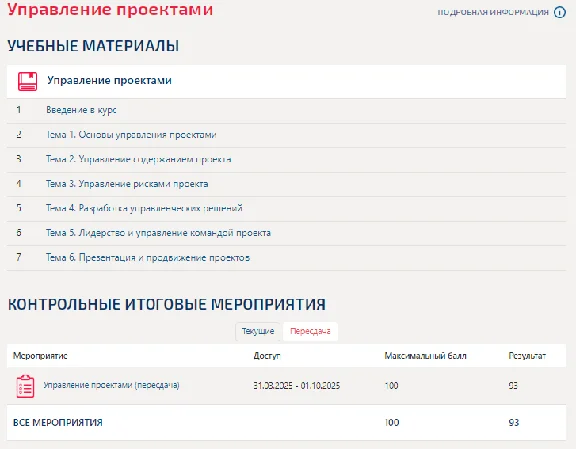Click the ВСЕ МЕРОПРИЯТИЯ total row label
The image size is (576, 449).
[58, 423]
